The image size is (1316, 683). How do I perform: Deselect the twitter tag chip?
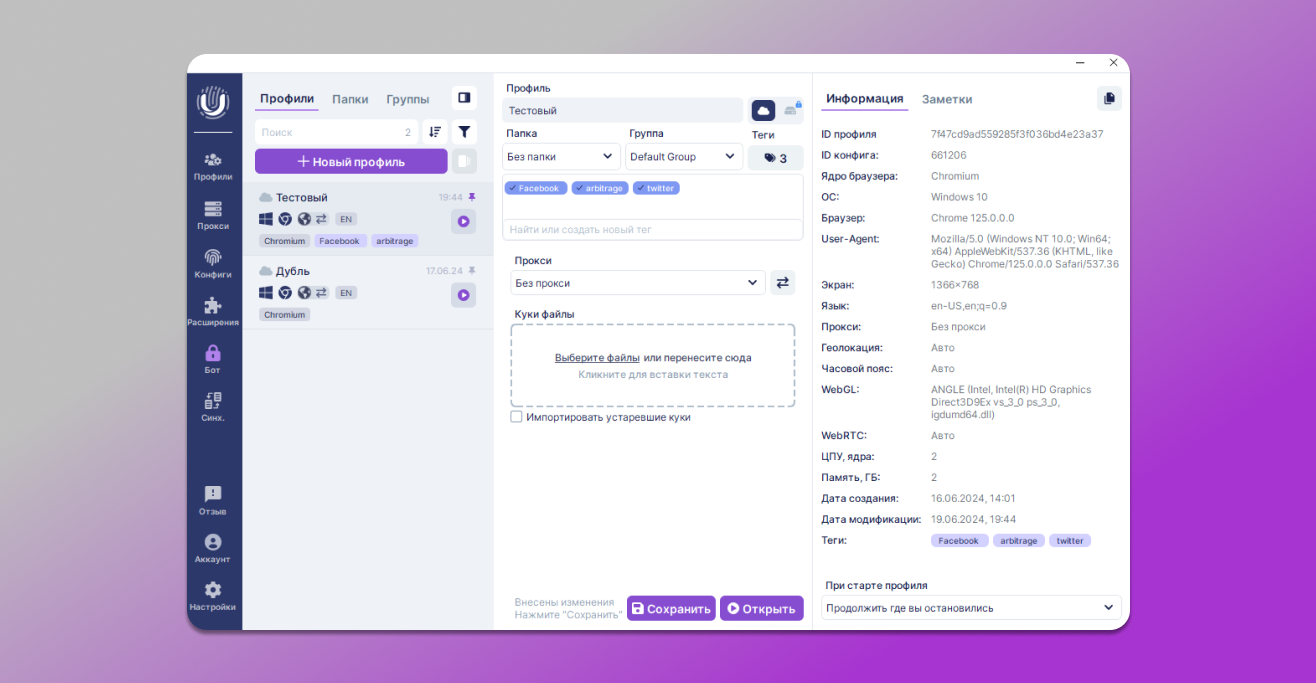coord(656,188)
